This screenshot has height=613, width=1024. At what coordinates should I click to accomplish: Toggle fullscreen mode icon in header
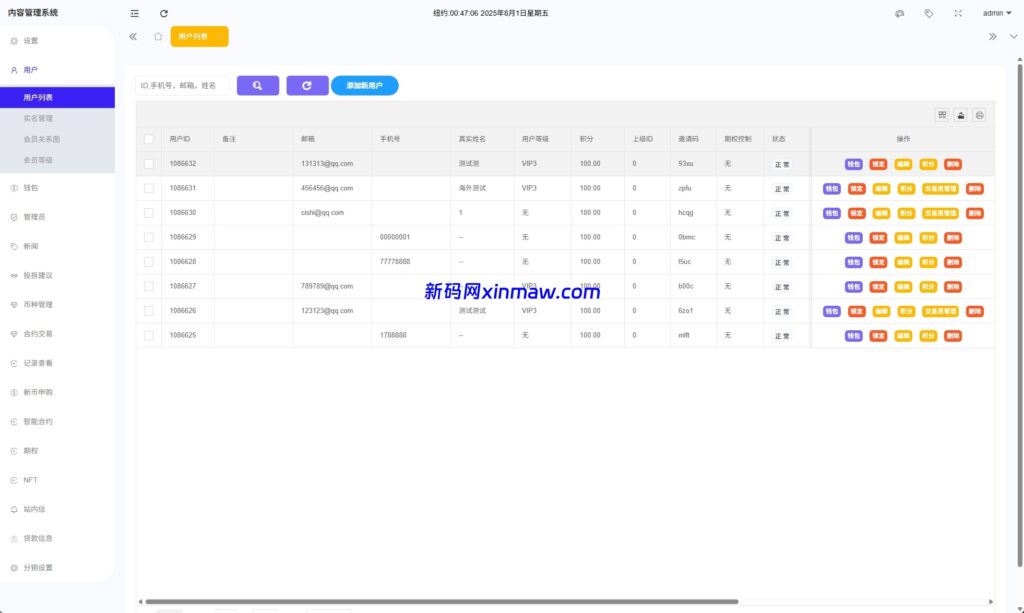[958, 13]
